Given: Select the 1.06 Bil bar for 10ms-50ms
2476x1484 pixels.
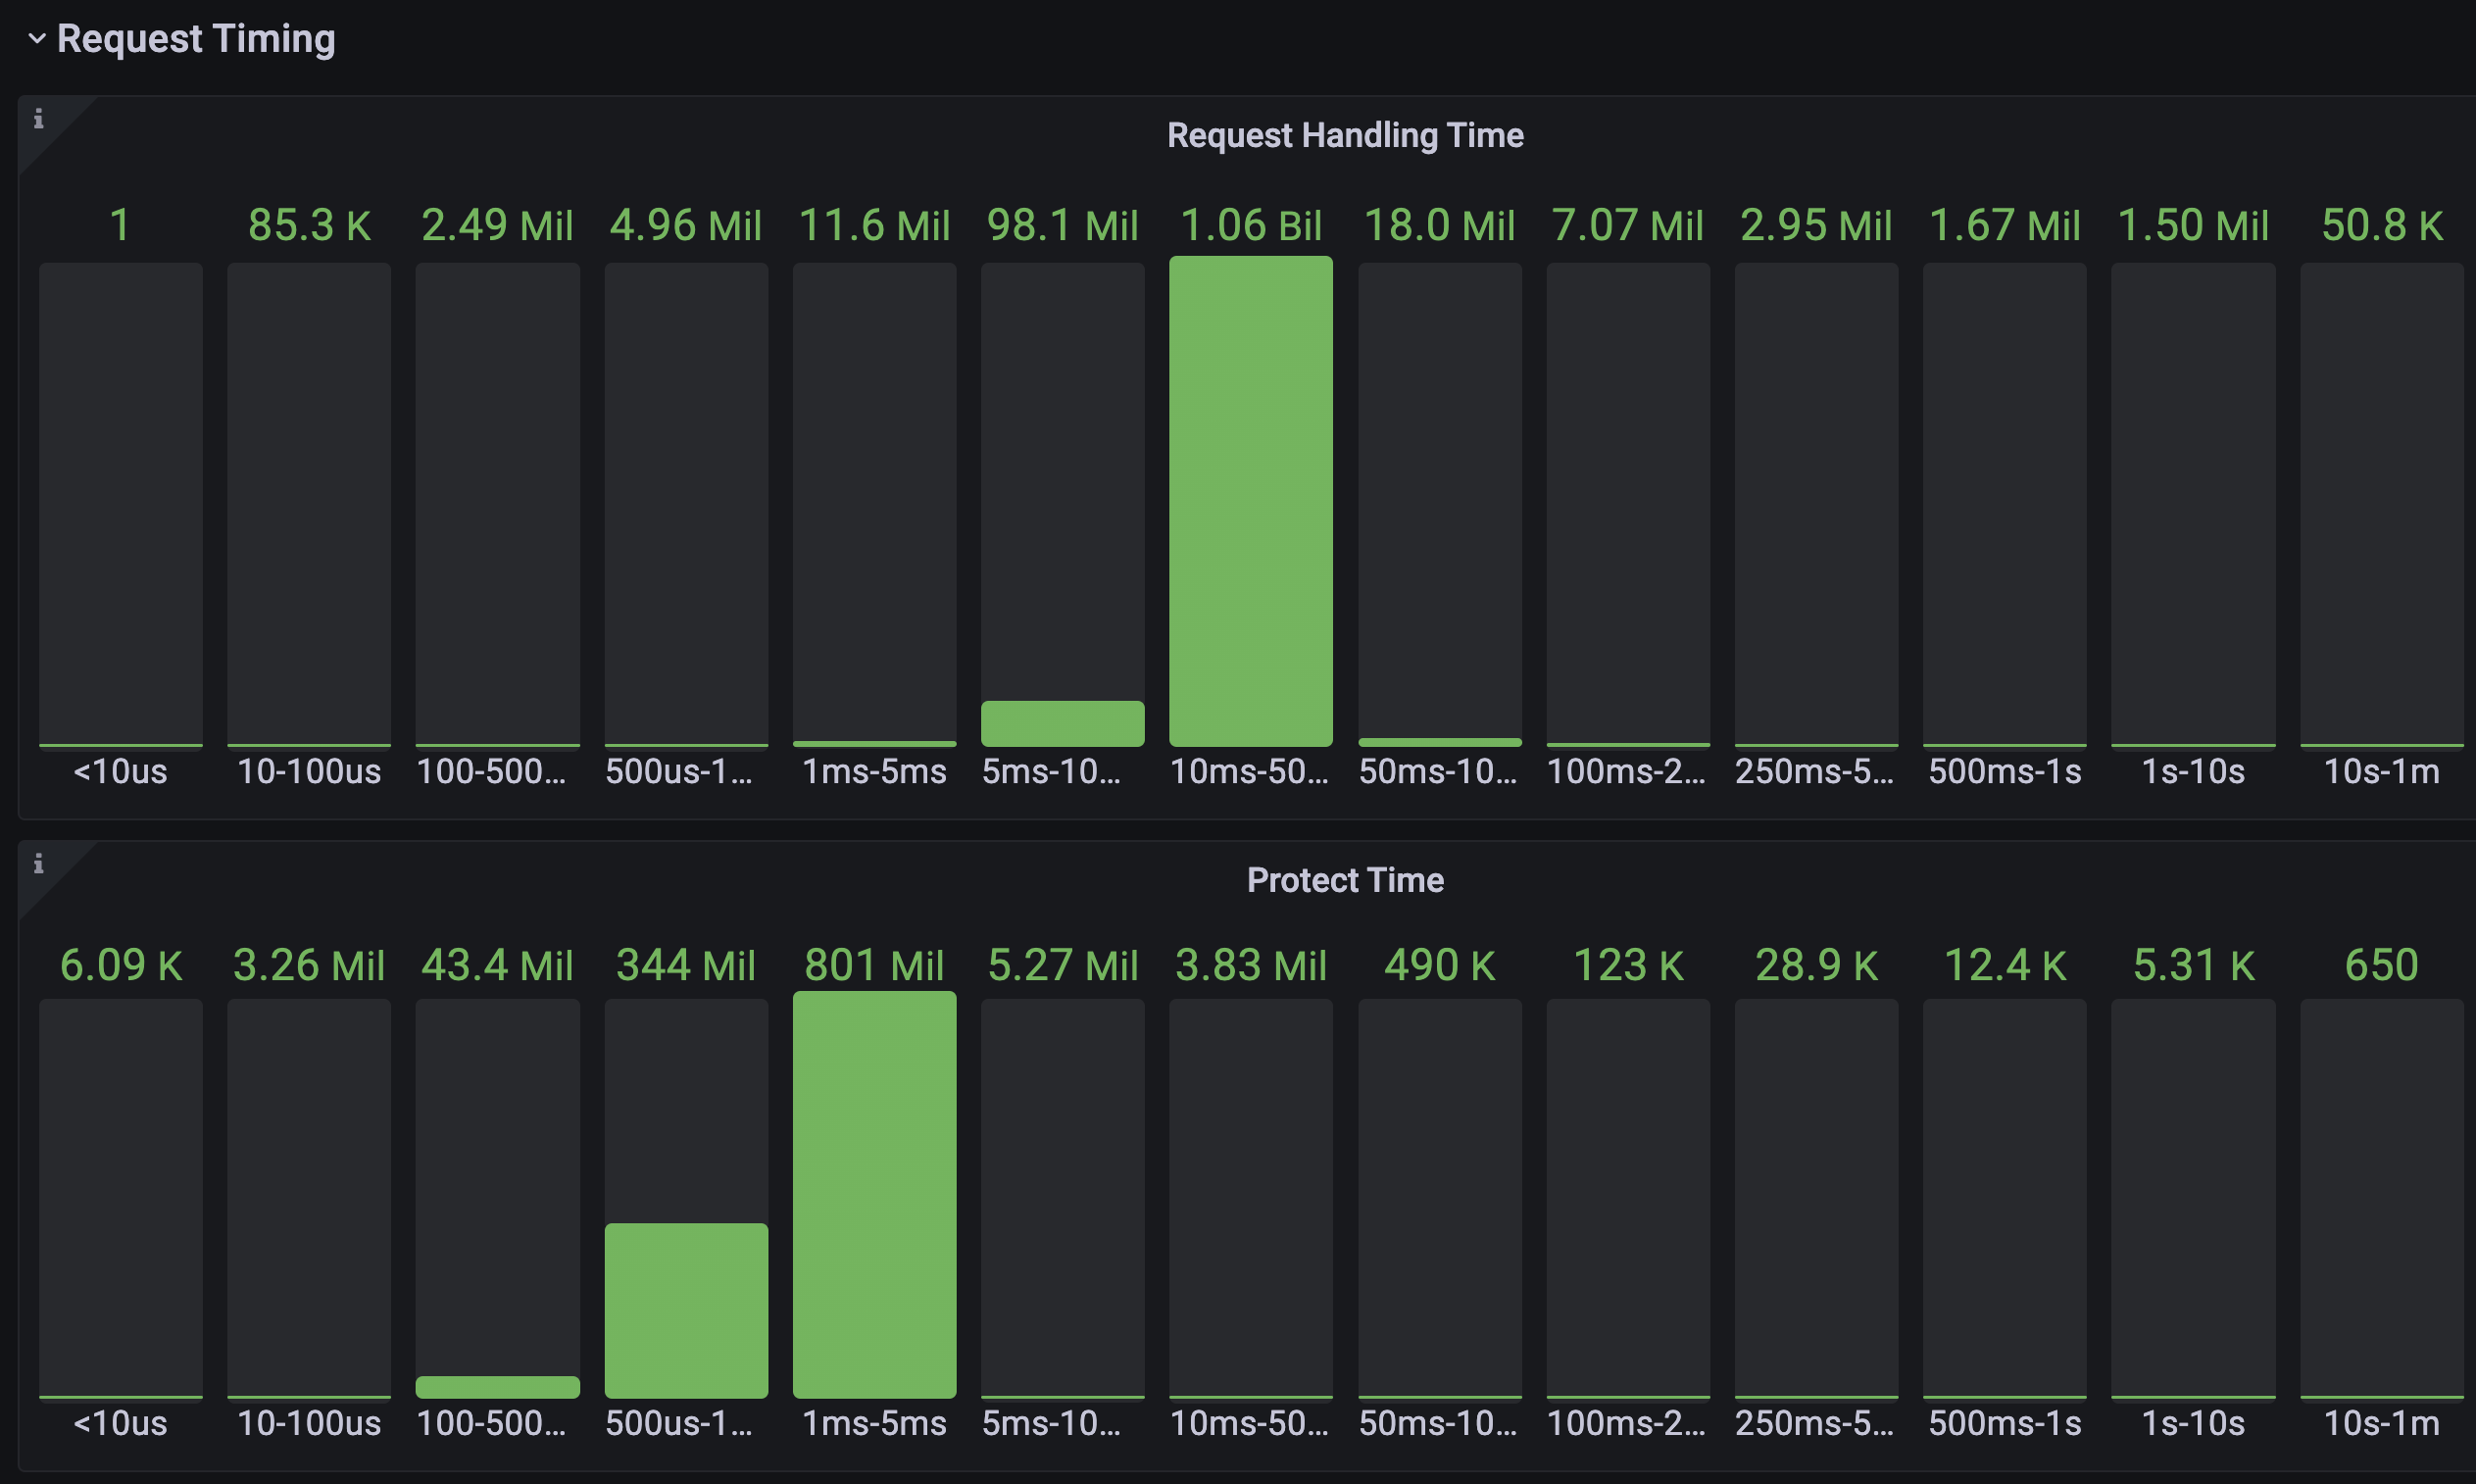Looking at the screenshot, I should tap(1250, 500).
